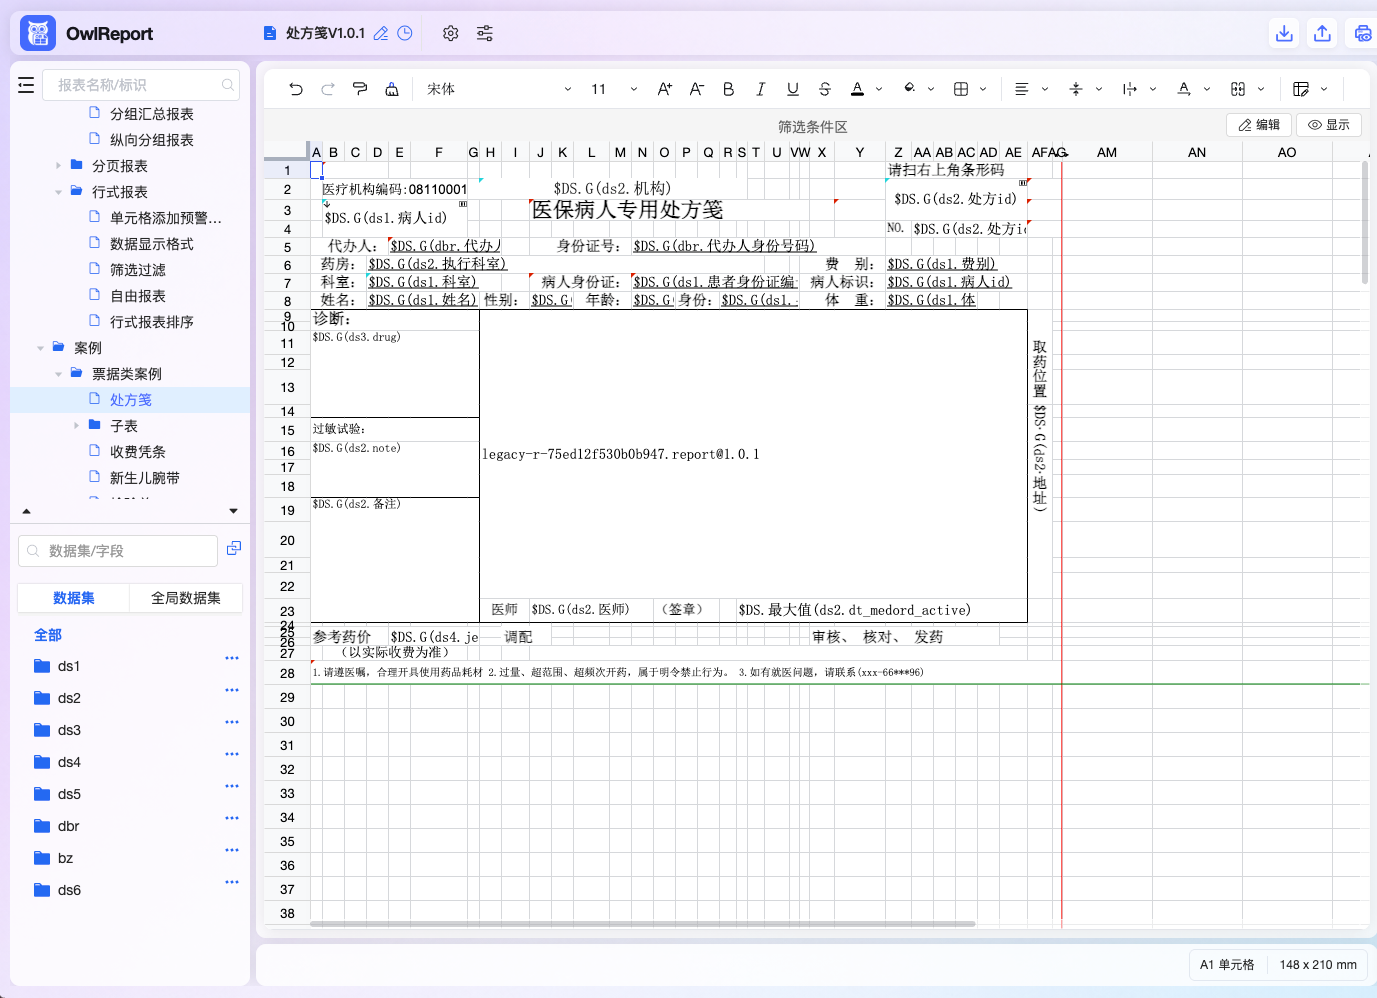
Task: Click the clear formatting eraser icon
Action: pyautogui.click(x=392, y=89)
